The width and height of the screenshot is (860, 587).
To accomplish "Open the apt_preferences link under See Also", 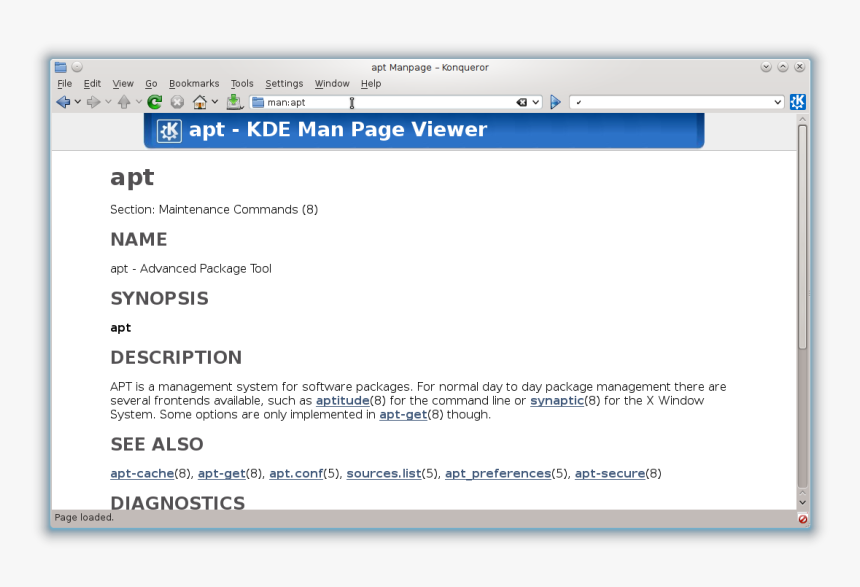I will tap(498, 473).
